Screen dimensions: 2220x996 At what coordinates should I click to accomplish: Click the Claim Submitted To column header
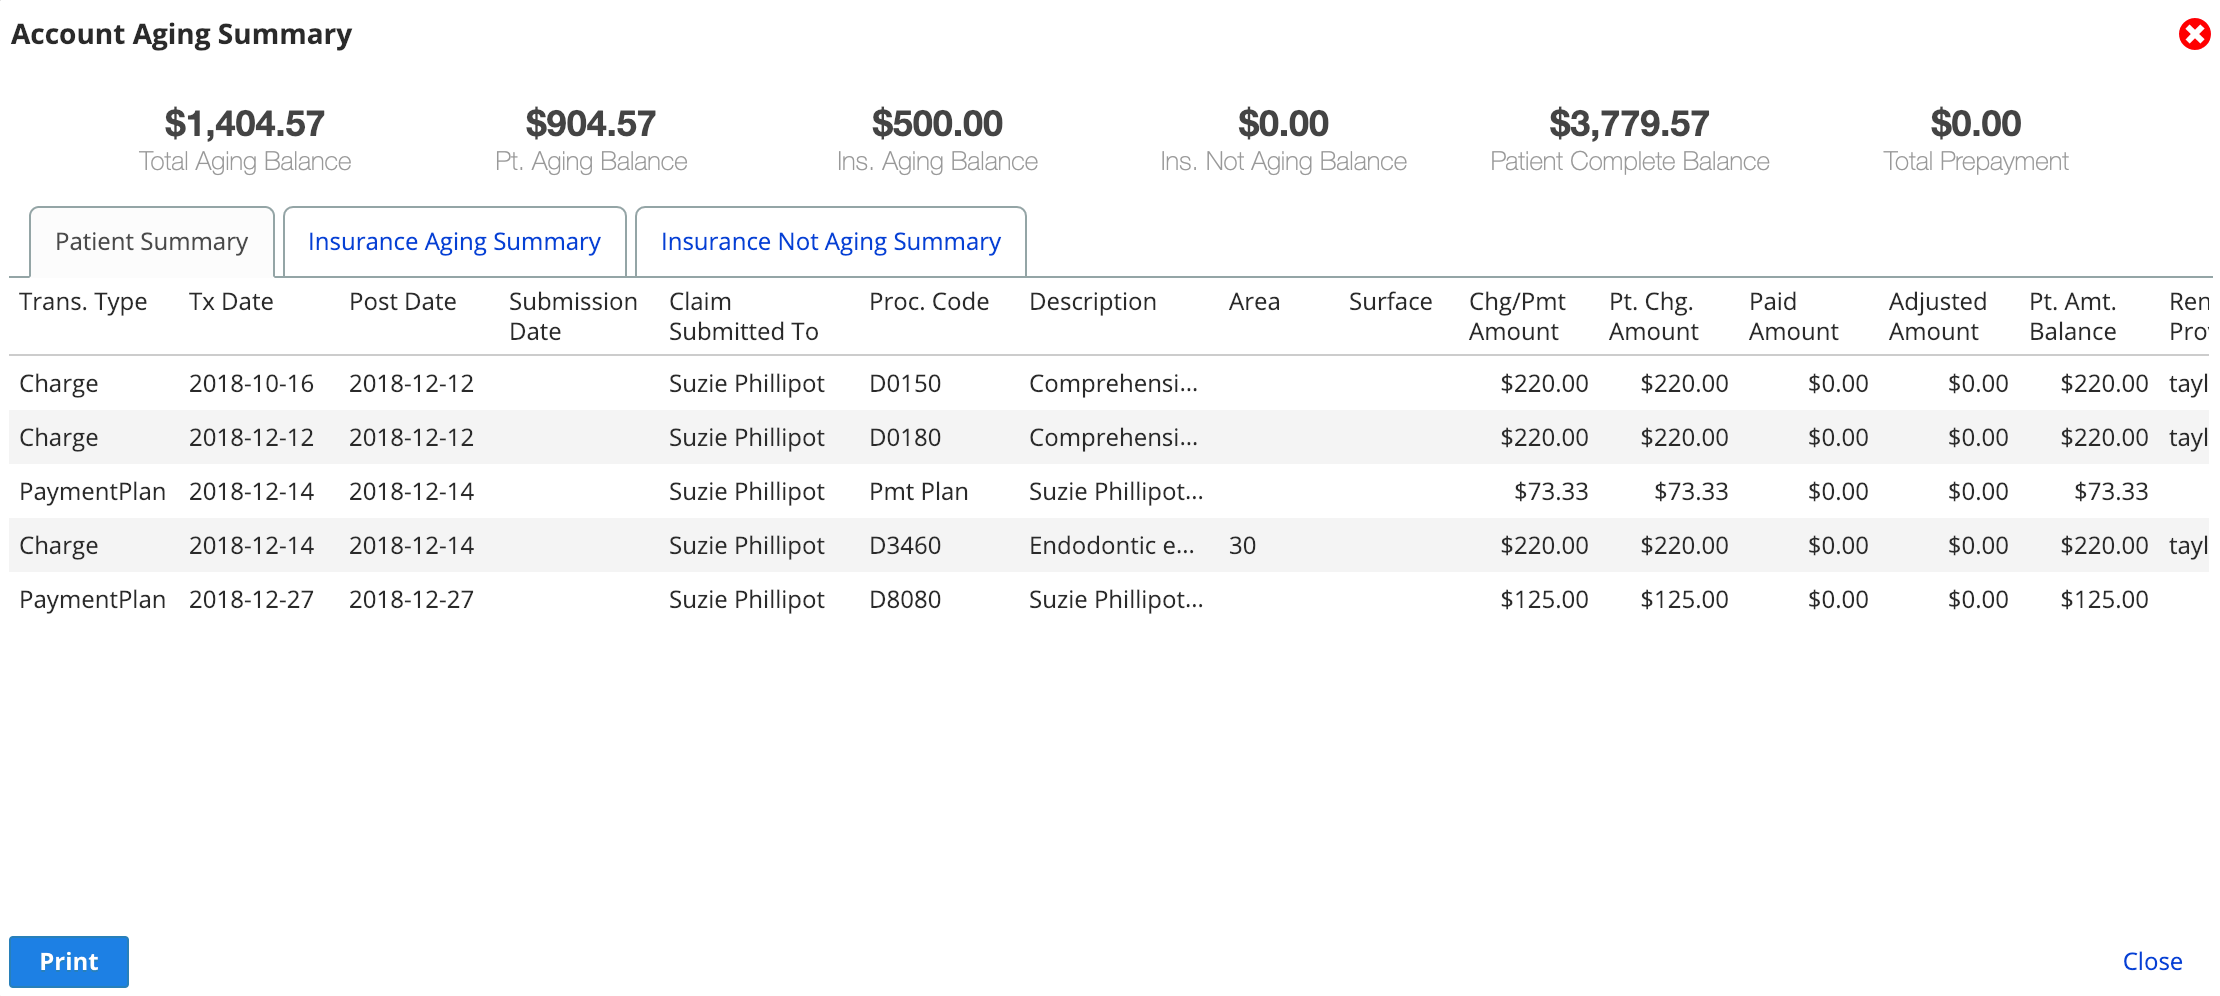point(744,316)
